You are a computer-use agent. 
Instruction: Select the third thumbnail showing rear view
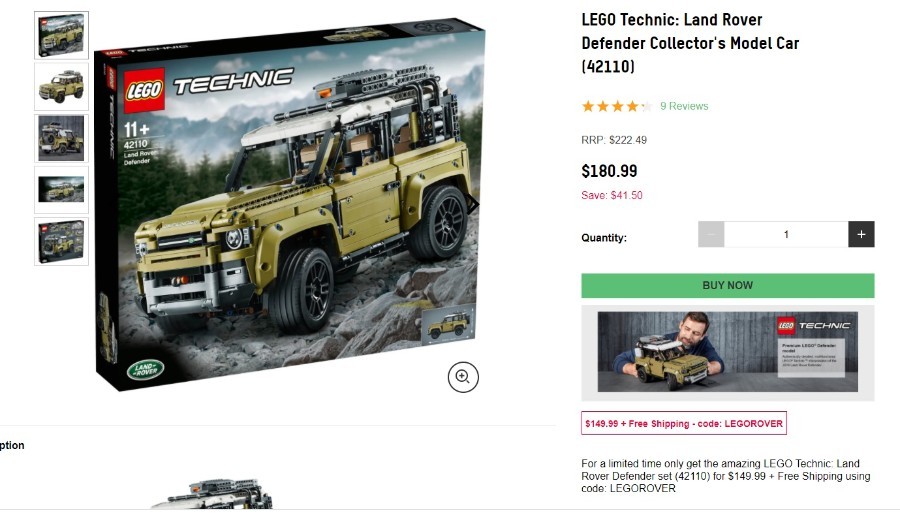click(x=61, y=138)
